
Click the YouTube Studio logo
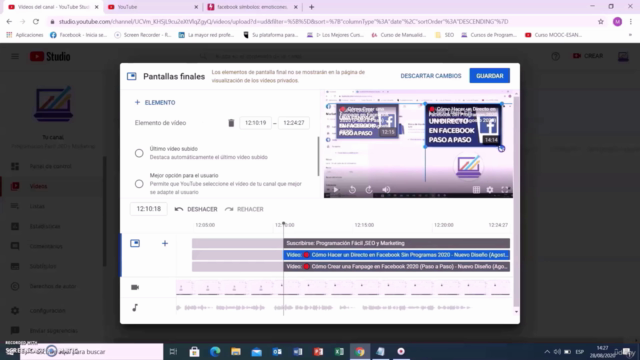(x=50, y=56)
